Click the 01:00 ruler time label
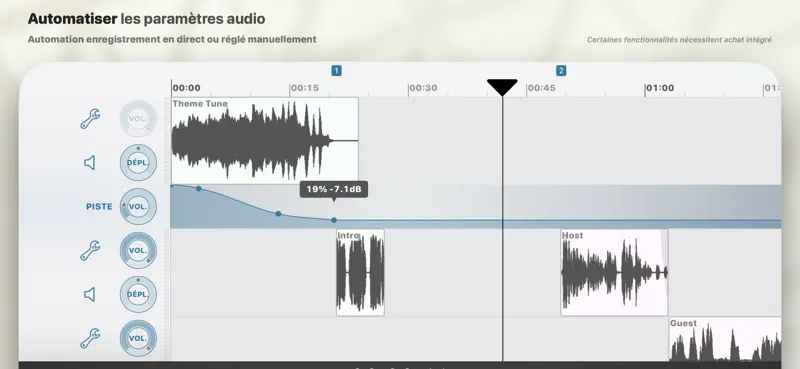The image size is (800, 369). [660, 88]
